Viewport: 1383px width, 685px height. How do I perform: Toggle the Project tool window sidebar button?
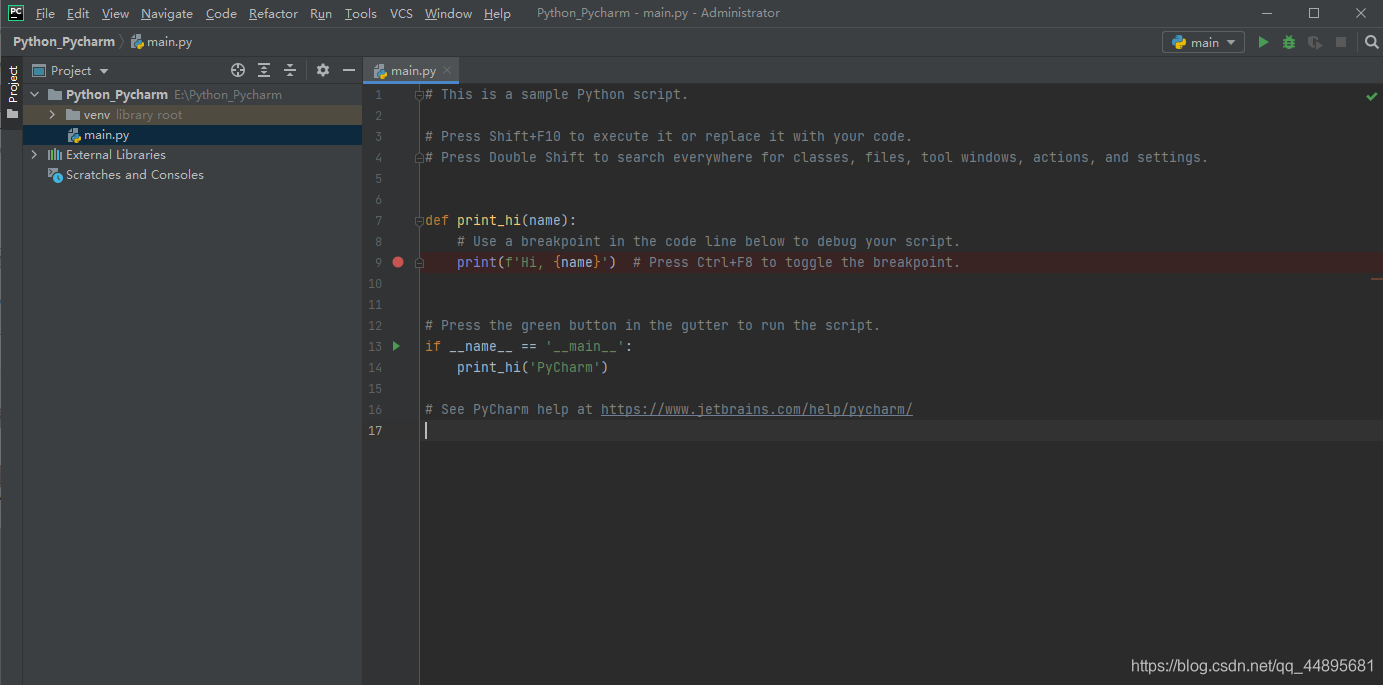point(12,92)
